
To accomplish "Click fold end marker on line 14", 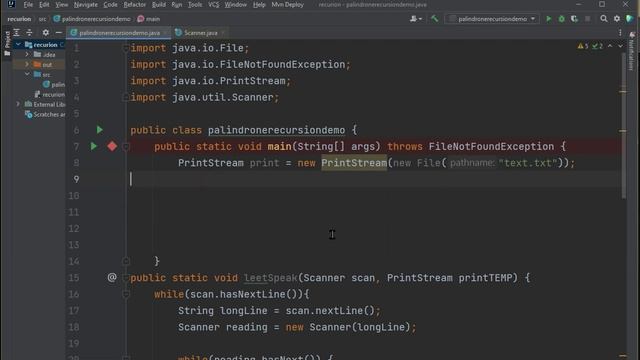I will 126,261.
